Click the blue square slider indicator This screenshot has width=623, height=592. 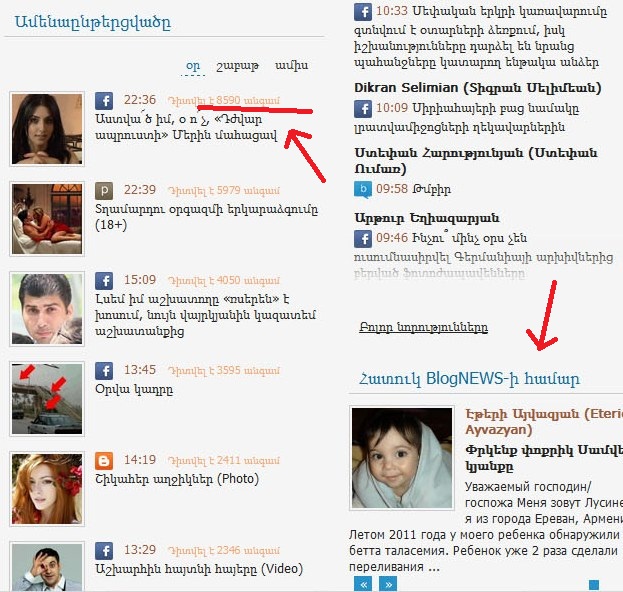594,585
